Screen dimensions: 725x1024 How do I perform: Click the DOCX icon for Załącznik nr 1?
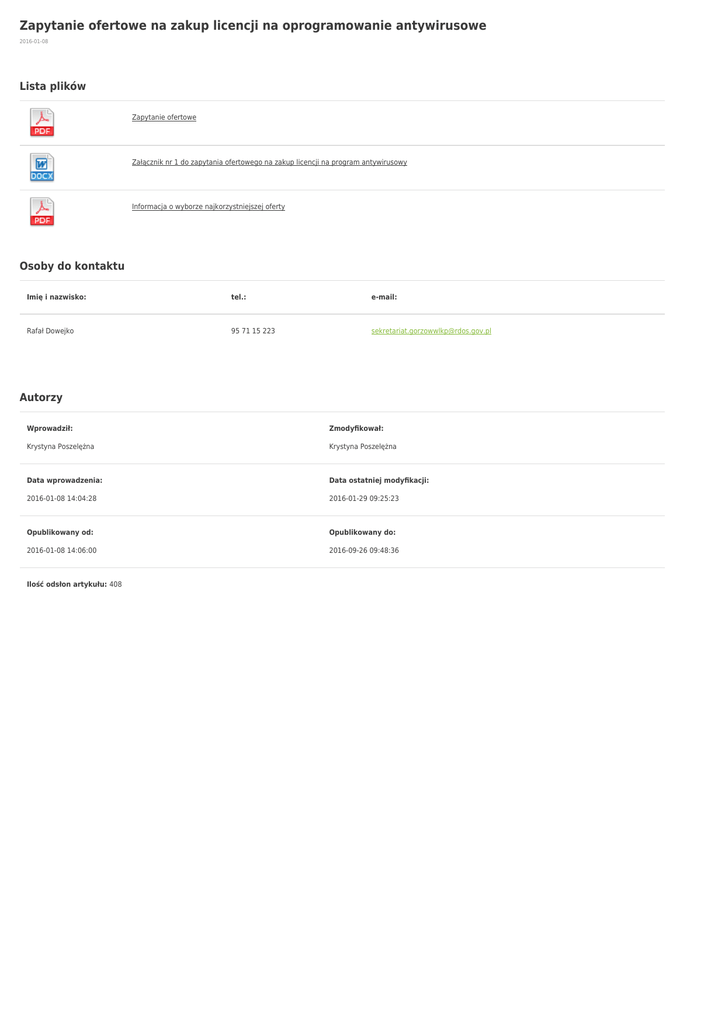42,167
